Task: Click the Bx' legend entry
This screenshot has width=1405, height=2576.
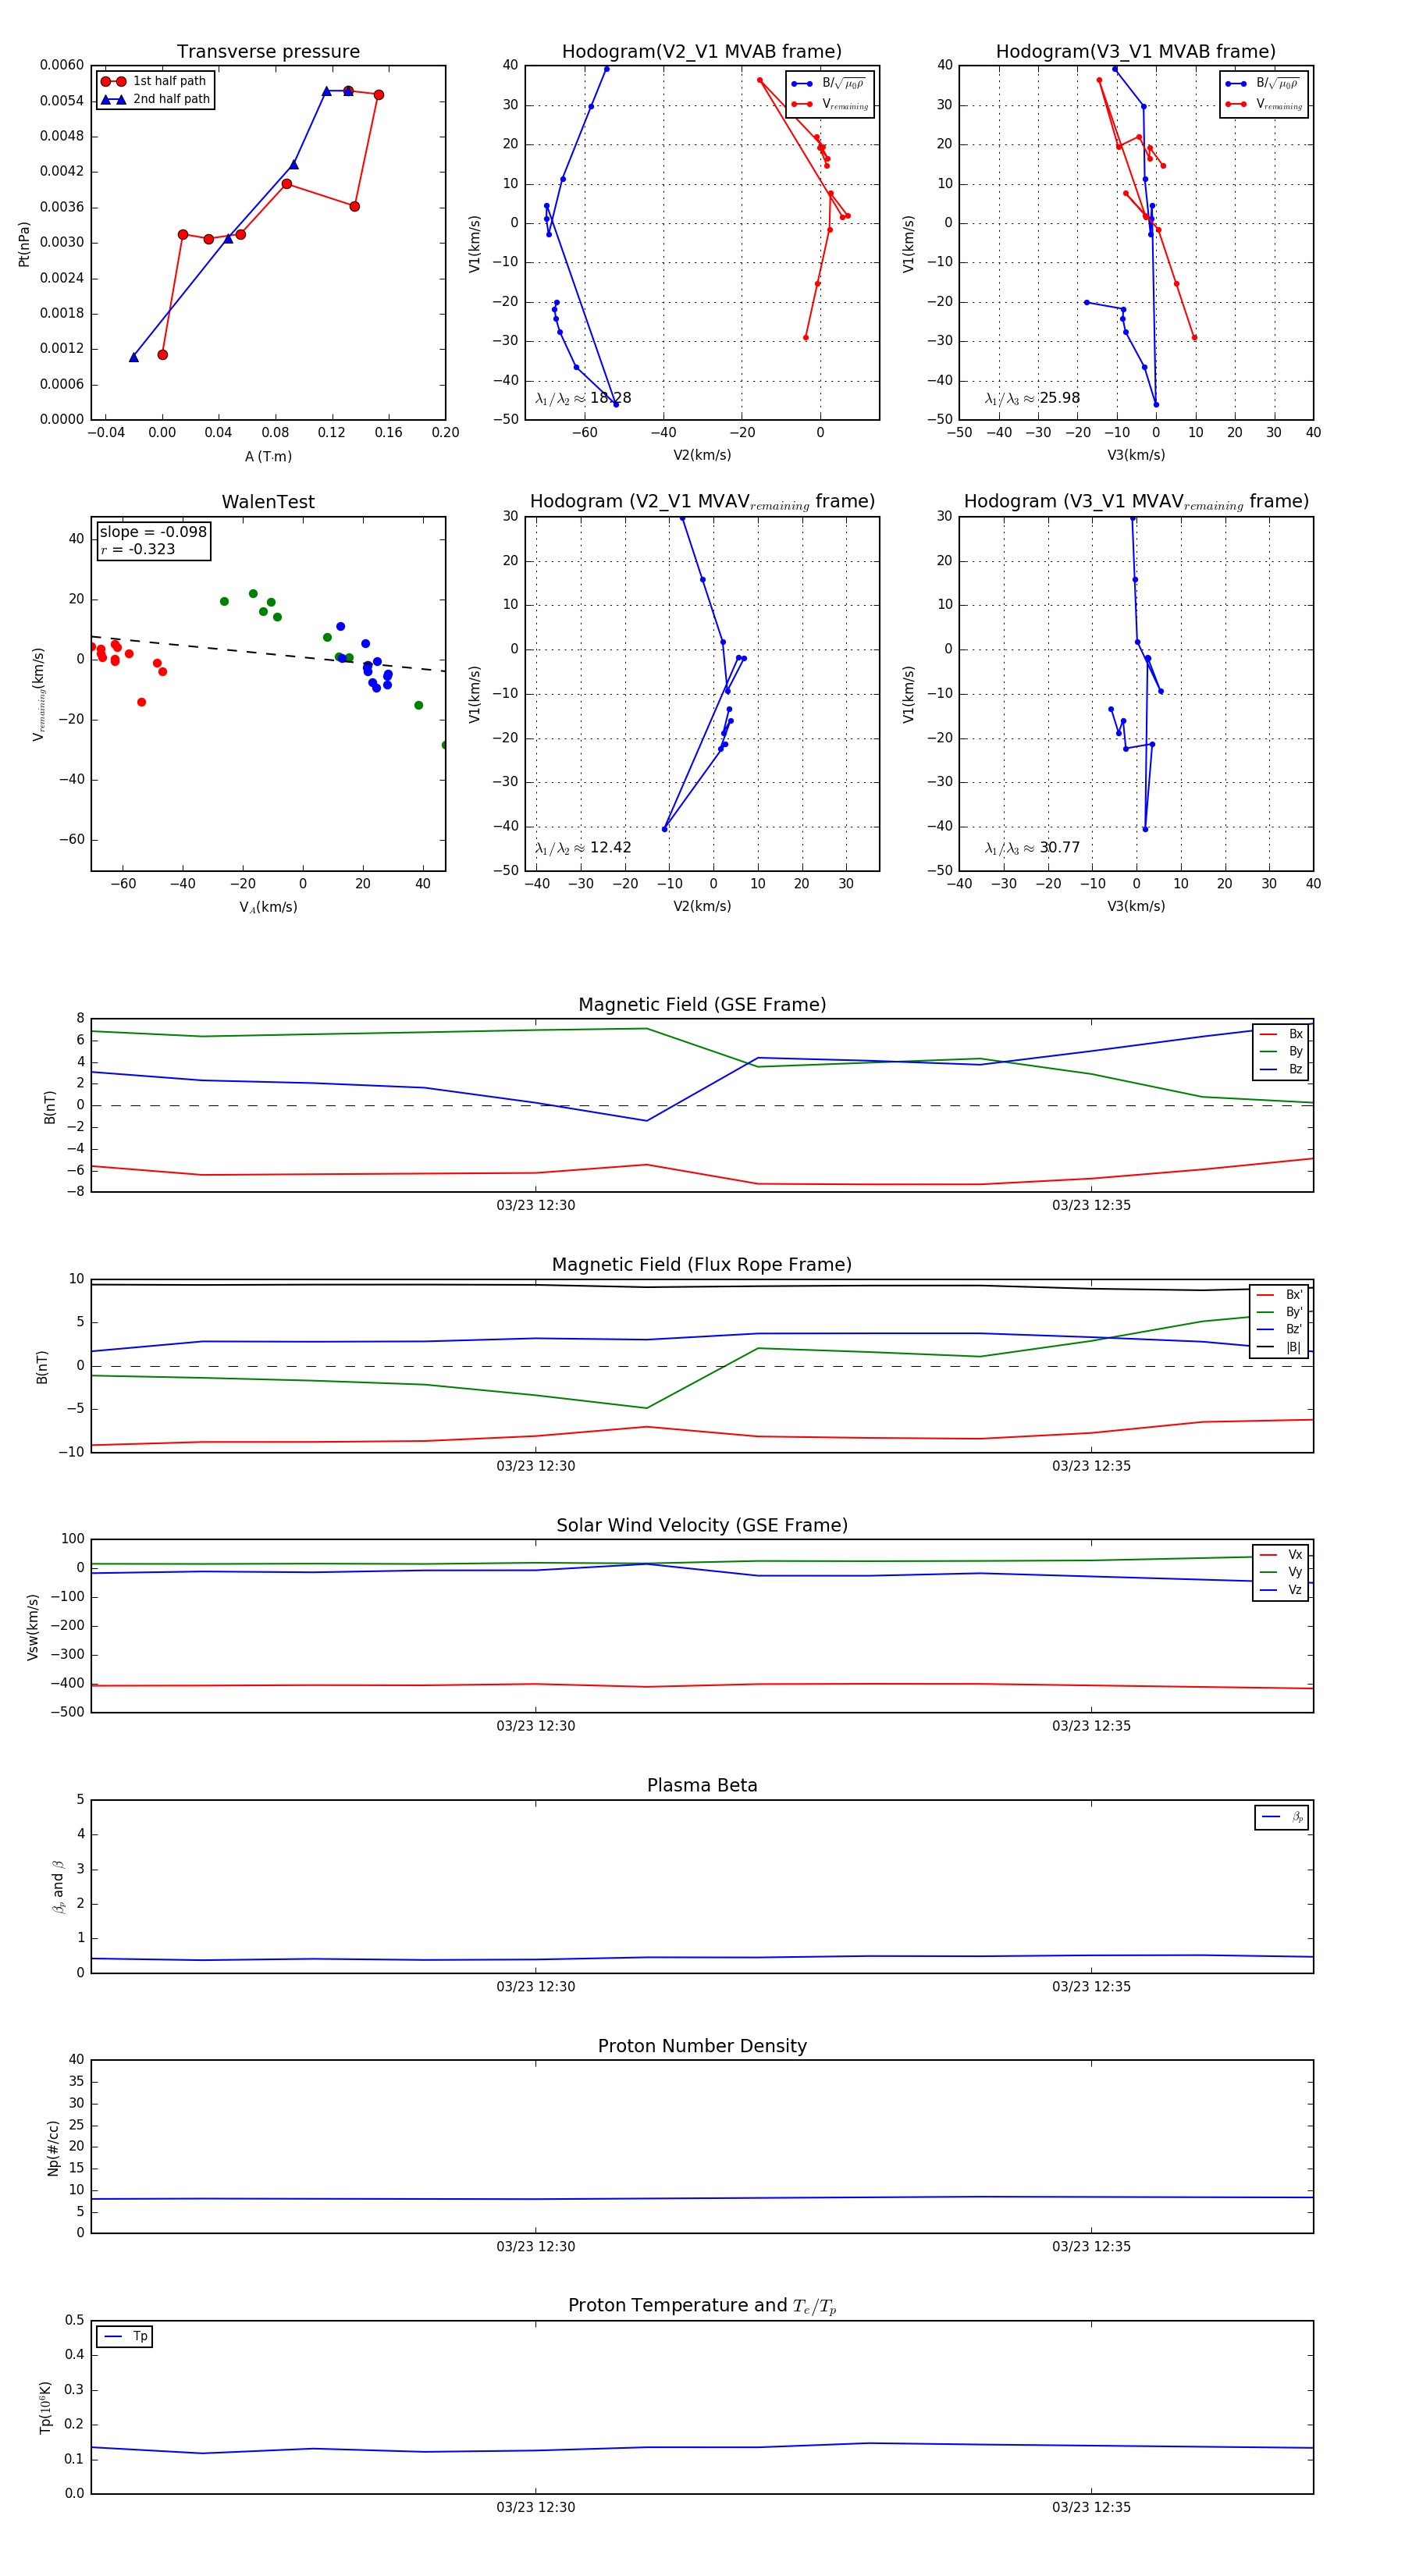Action: (x=1279, y=1294)
